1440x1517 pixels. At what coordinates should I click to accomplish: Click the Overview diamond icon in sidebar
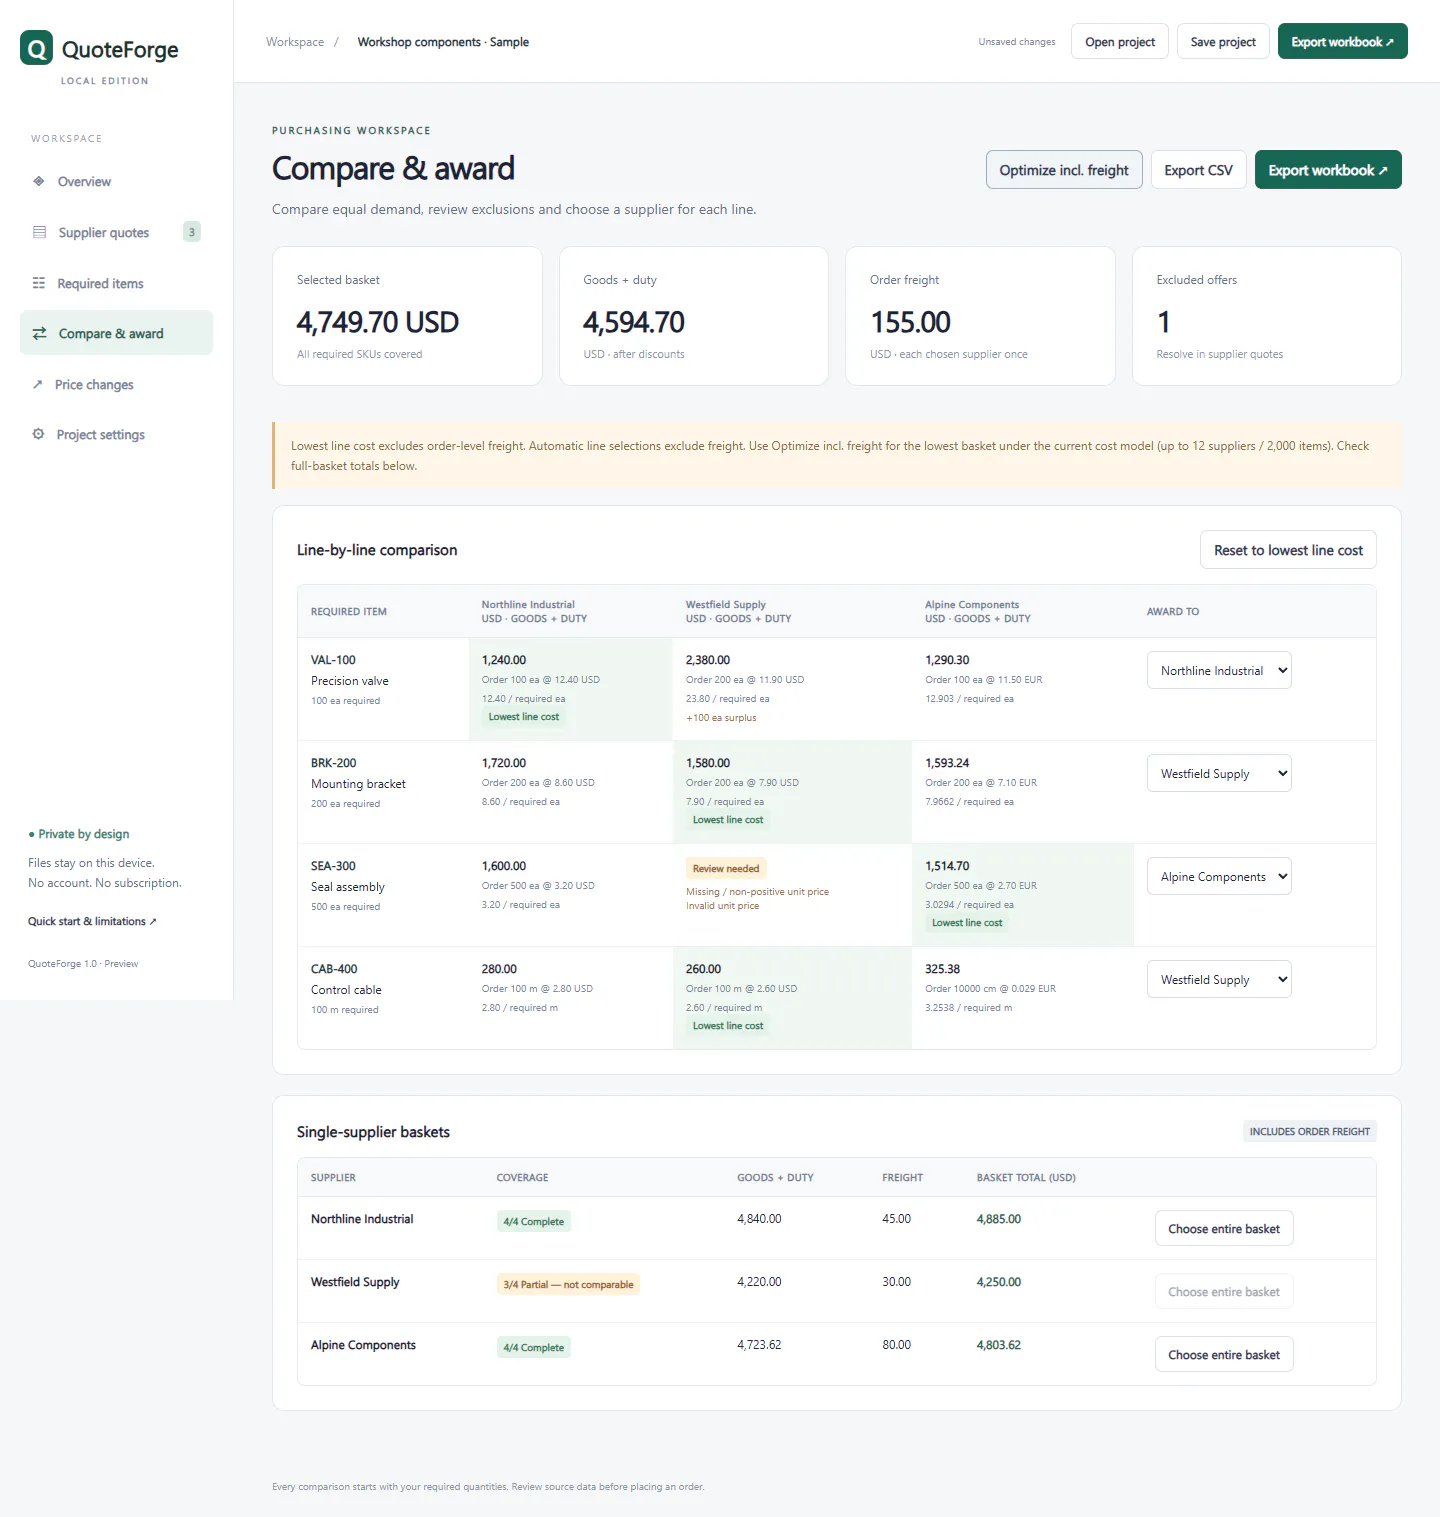pyautogui.click(x=39, y=181)
